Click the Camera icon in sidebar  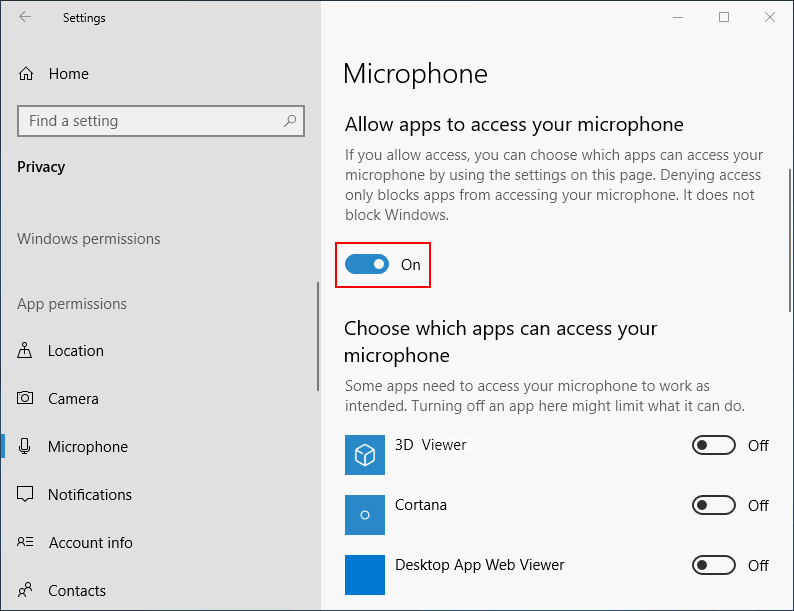click(25, 398)
